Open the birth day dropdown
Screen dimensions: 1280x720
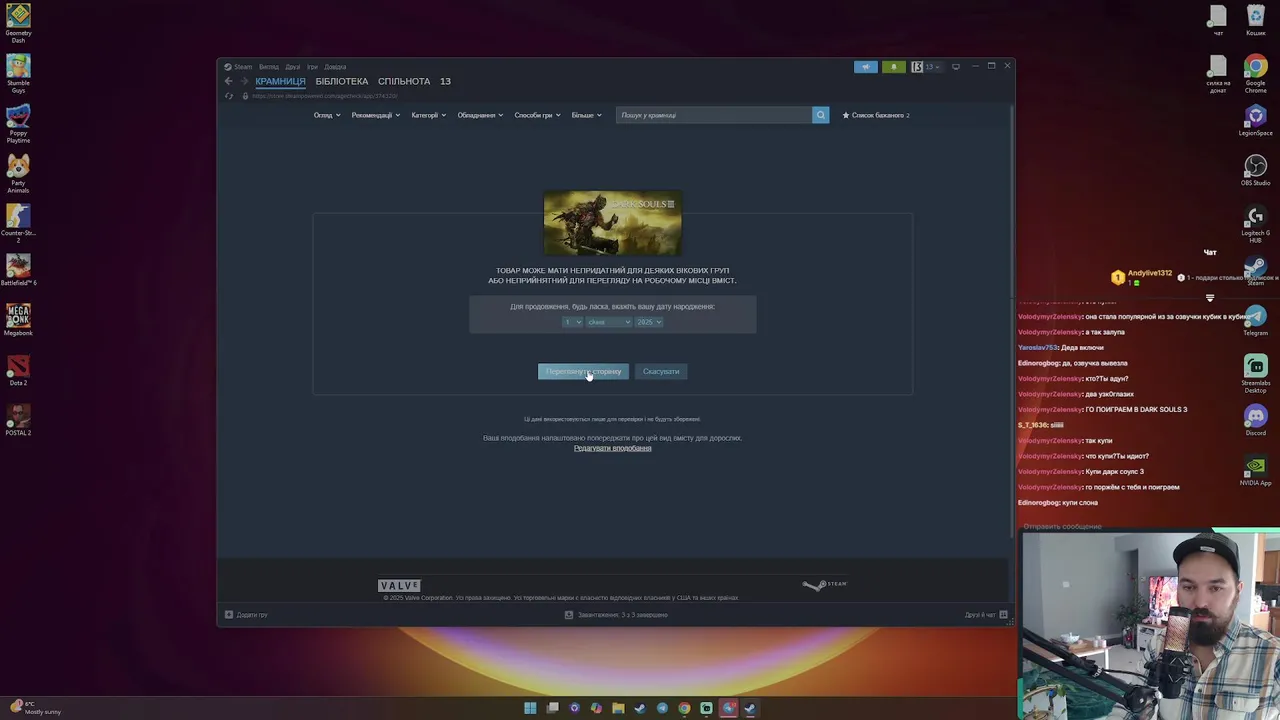(572, 322)
